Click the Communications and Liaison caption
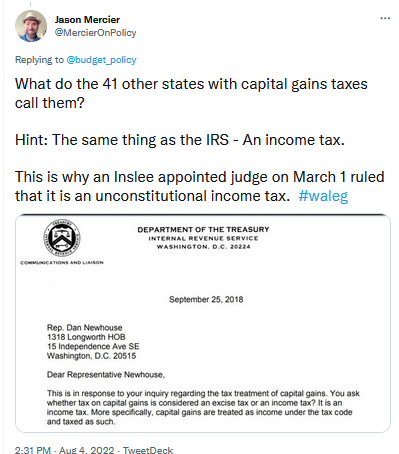399x454 pixels. coord(62,263)
